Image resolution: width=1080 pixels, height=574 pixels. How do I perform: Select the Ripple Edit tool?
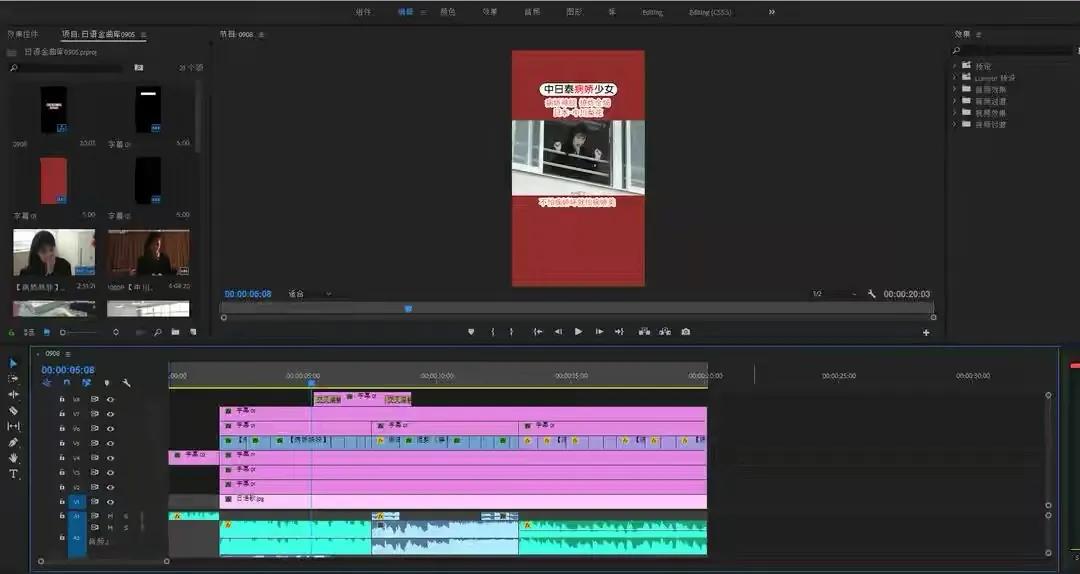pos(14,394)
